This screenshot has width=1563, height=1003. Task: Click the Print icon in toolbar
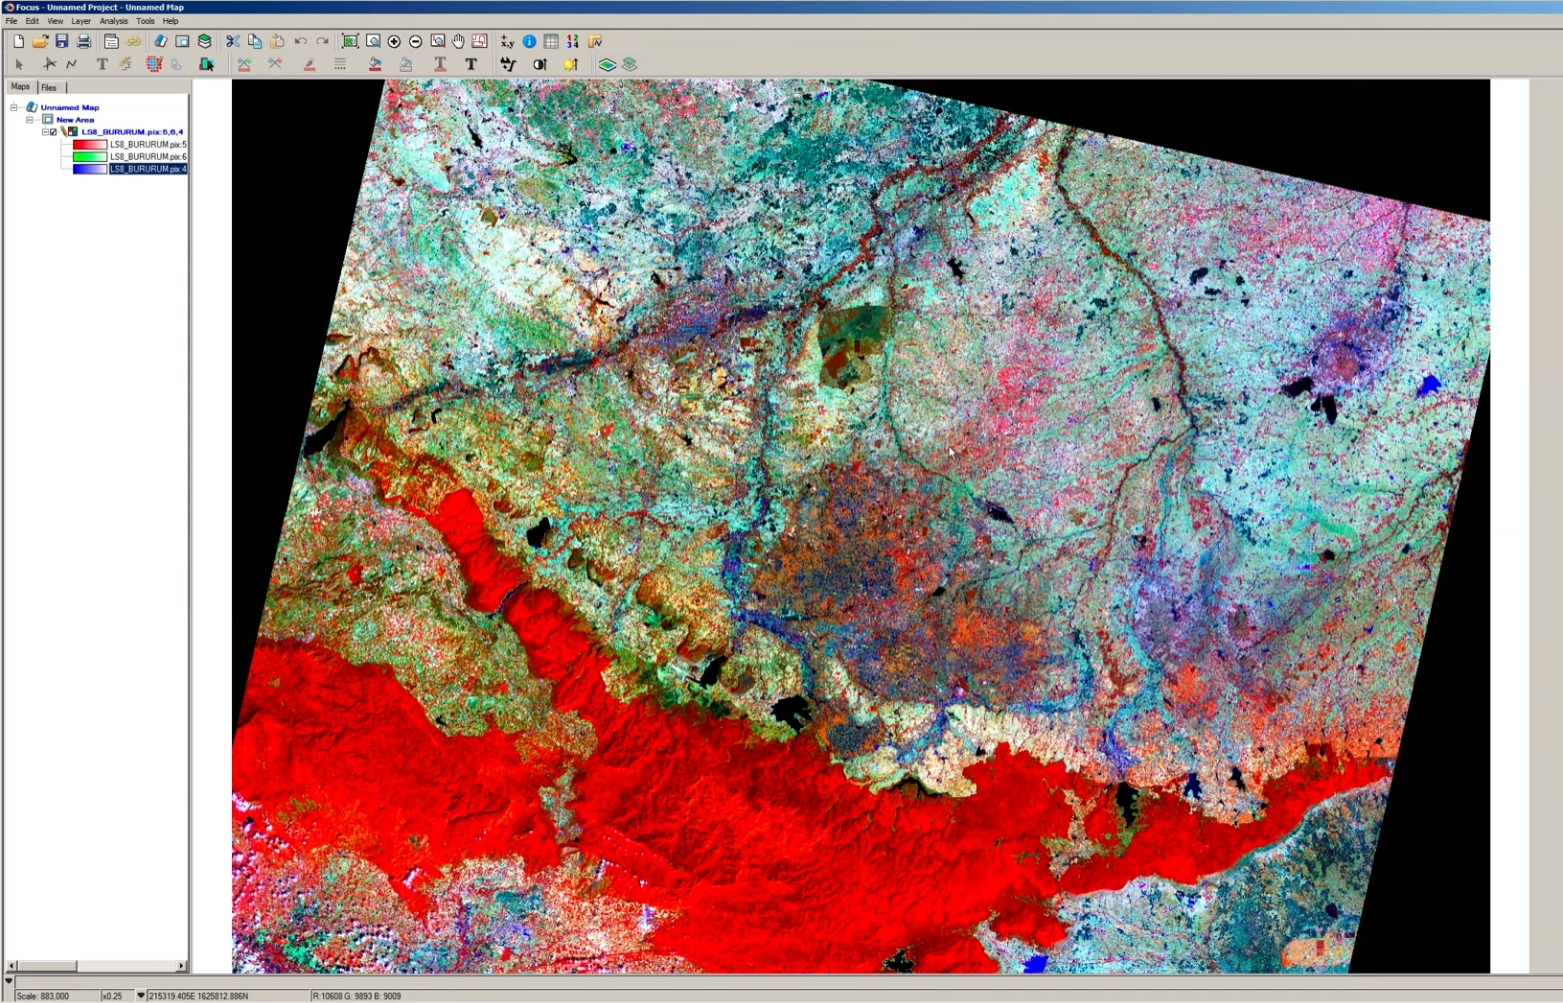click(x=84, y=41)
